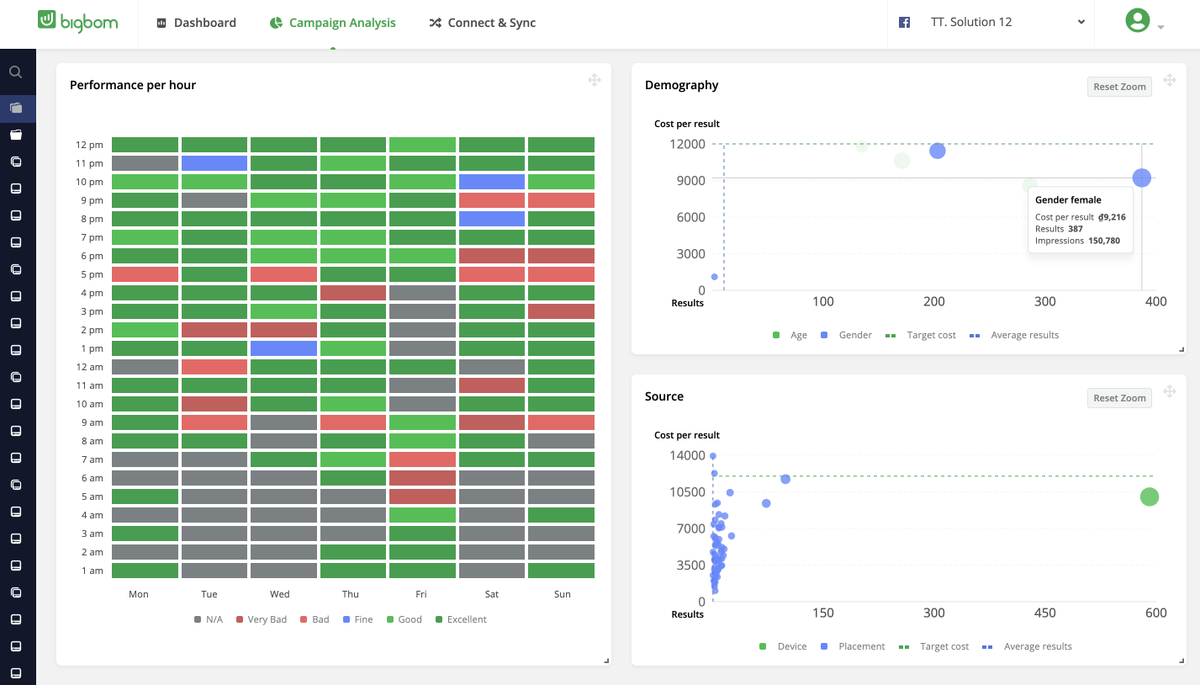The image size is (1200, 685).
Task: Select the blue Tuesday 11 pm heatmap cell
Action: (214, 163)
